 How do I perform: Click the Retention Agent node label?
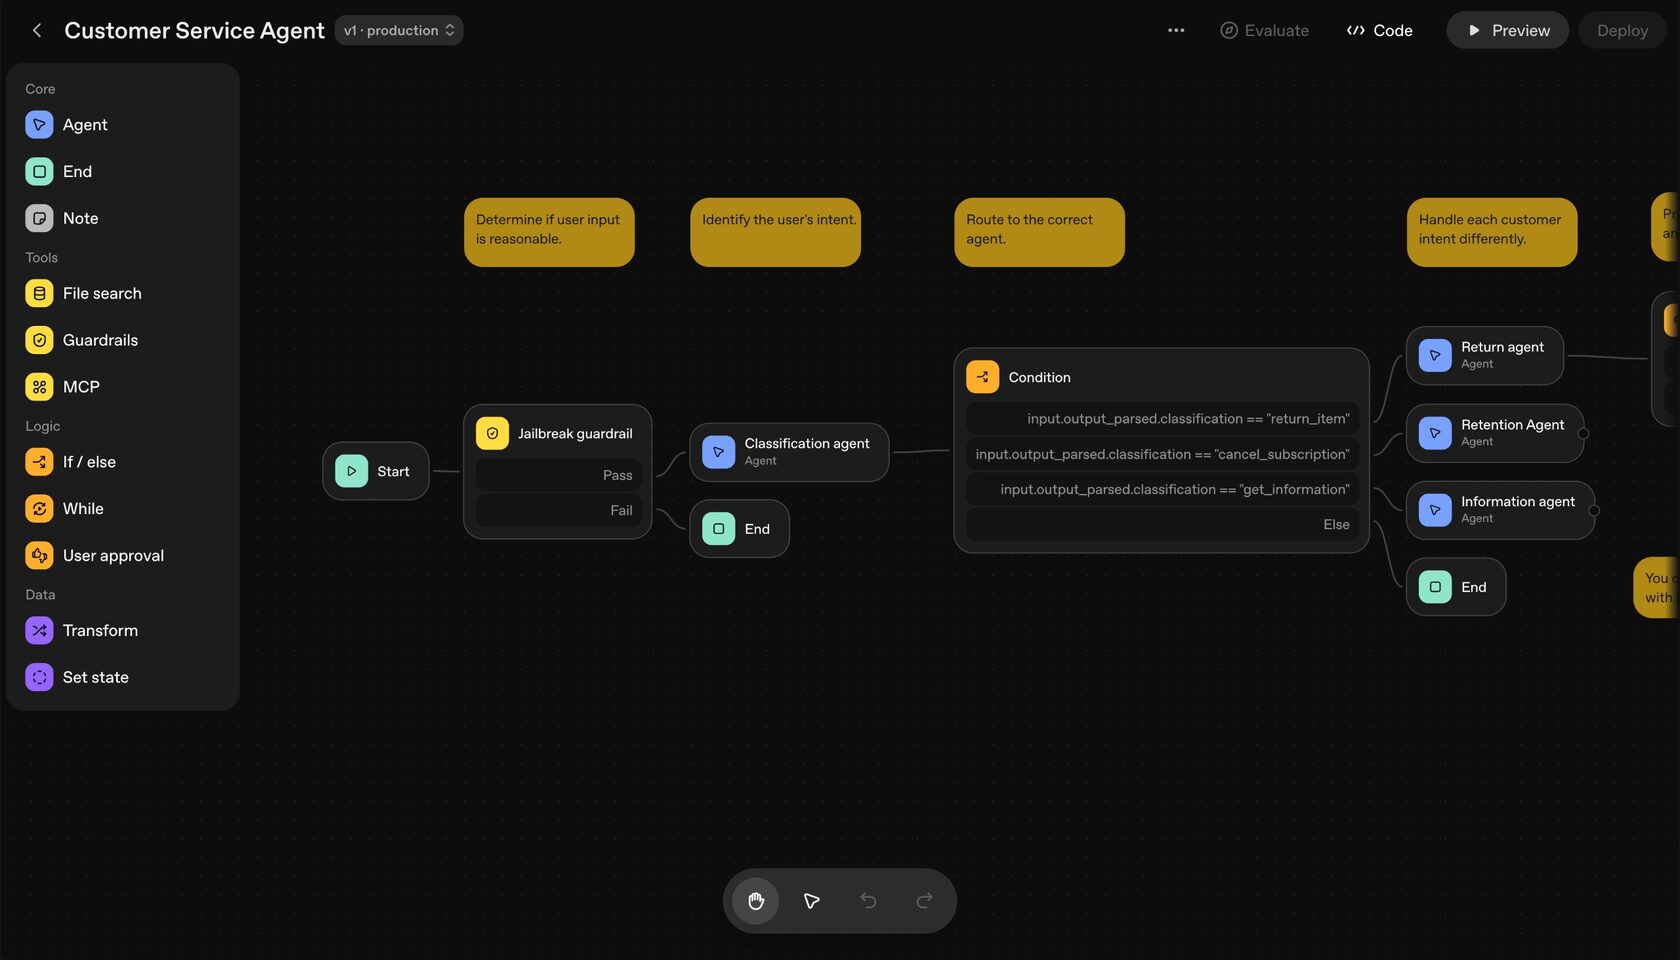pos(1512,425)
